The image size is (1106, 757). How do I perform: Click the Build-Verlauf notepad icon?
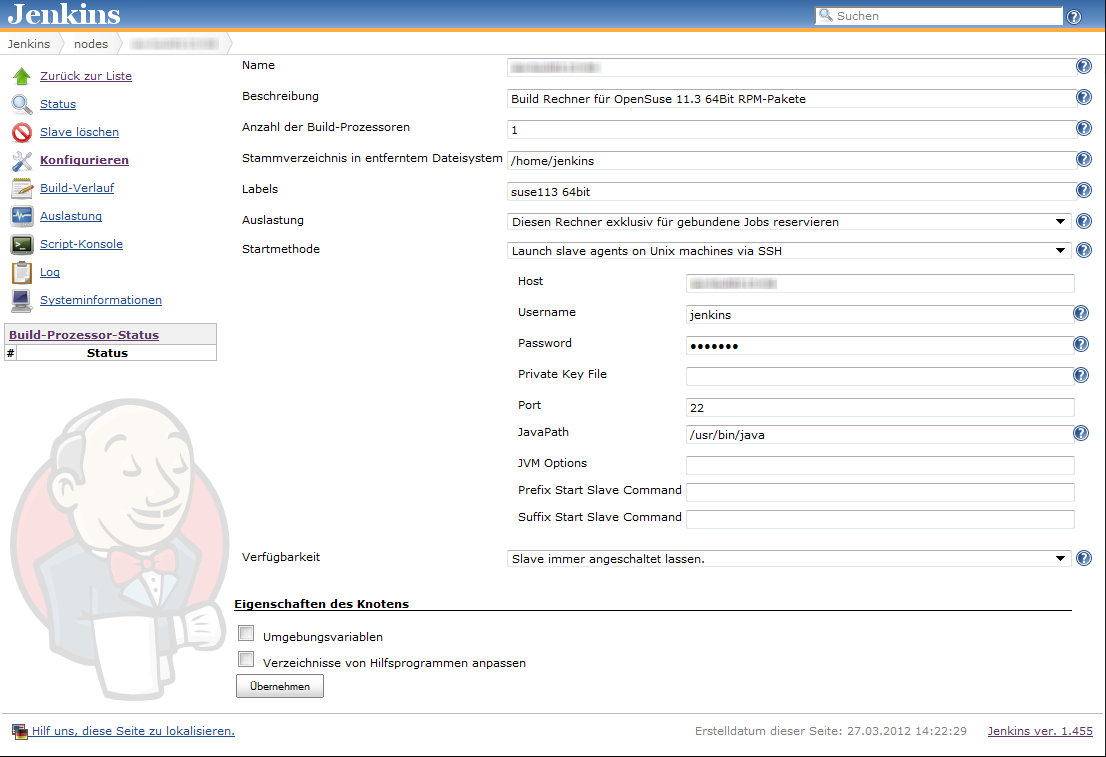click(21, 189)
